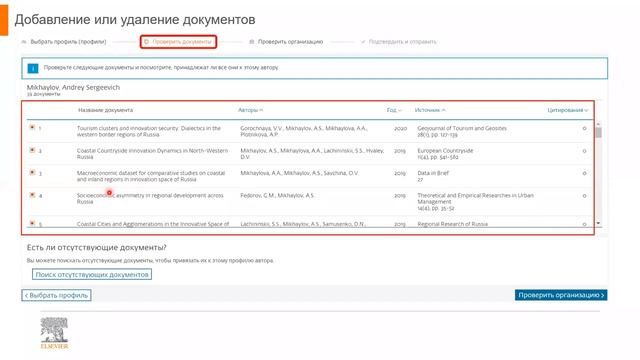Click source Geojournal of Tourism and Geosites
640x360 pixels.
click(x=462, y=128)
